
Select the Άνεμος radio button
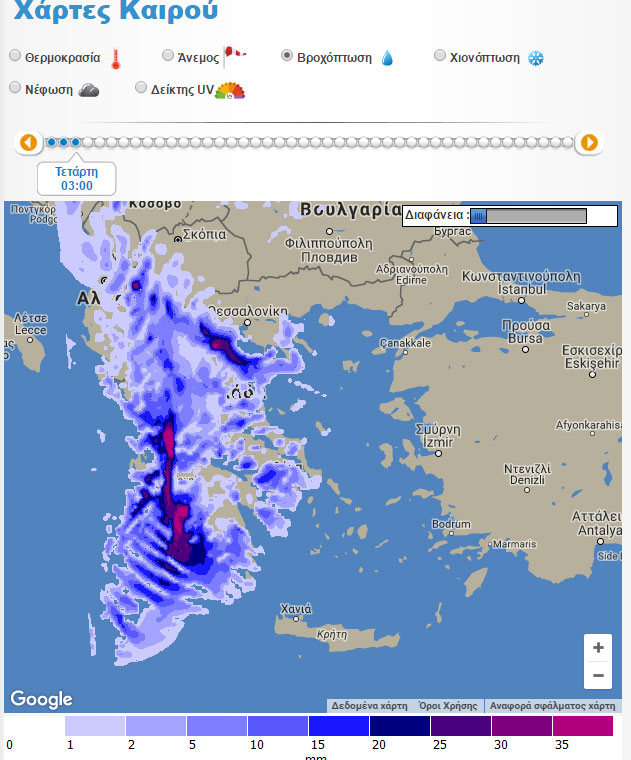click(168, 56)
